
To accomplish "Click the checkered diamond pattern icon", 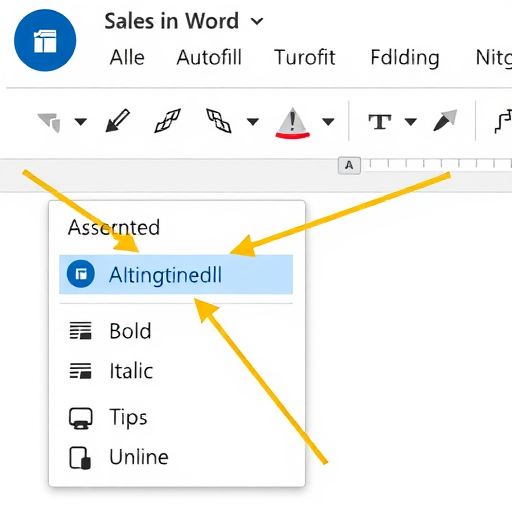I will click(219, 120).
